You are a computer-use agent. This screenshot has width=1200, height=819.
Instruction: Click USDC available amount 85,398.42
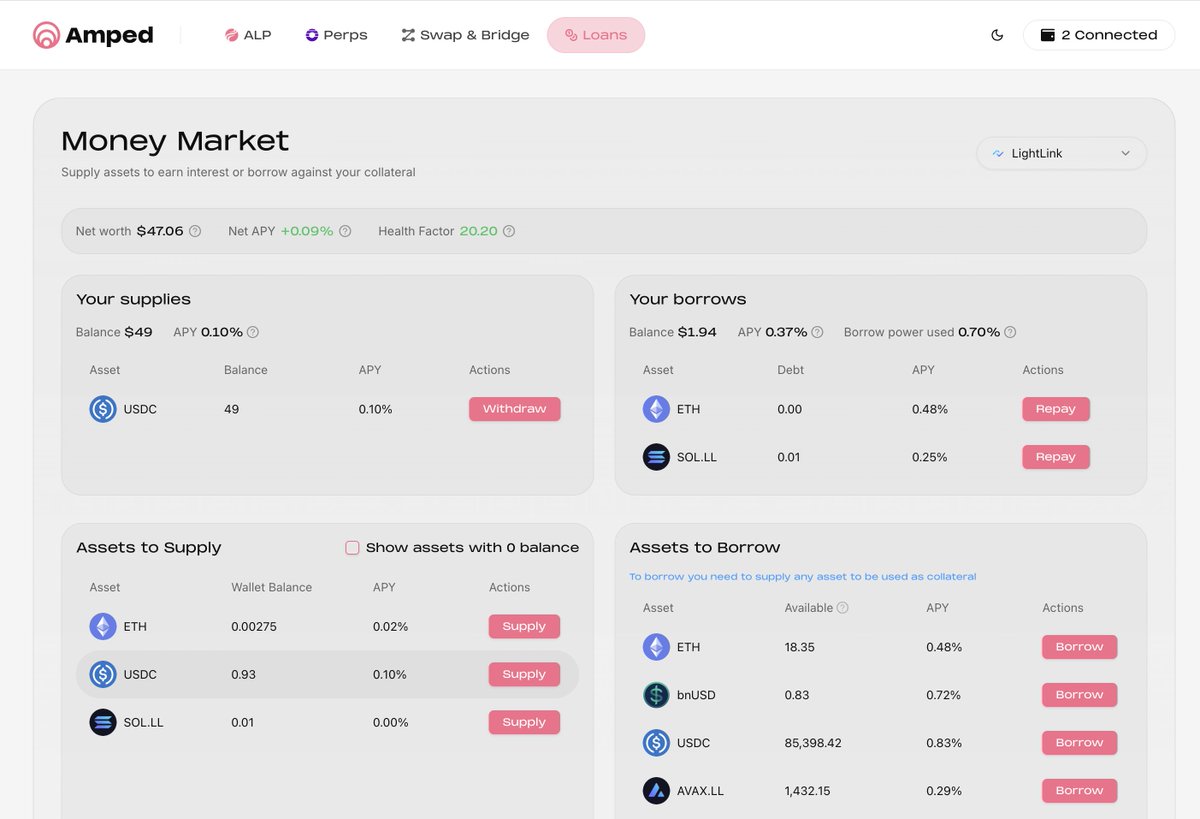click(x=813, y=743)
